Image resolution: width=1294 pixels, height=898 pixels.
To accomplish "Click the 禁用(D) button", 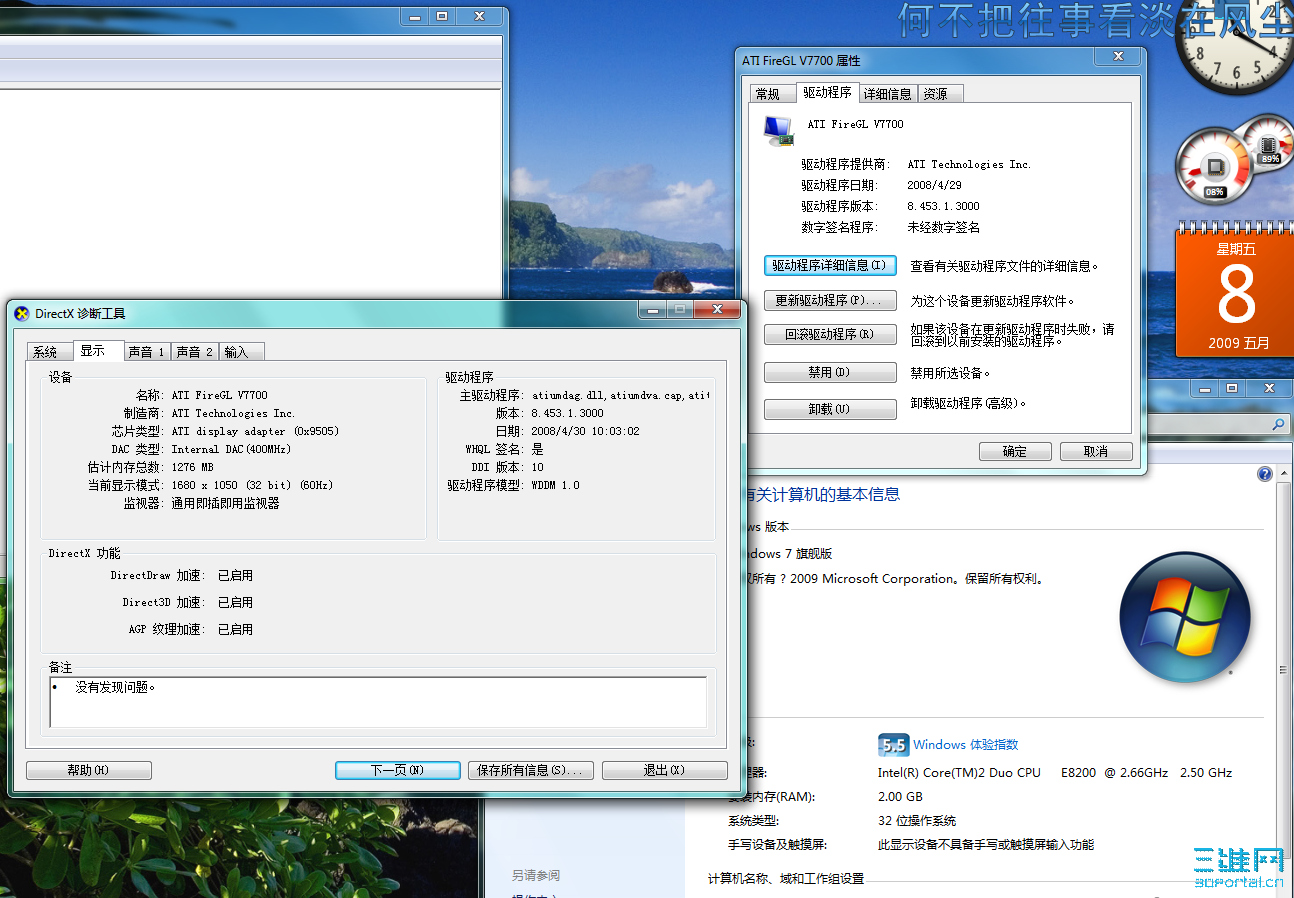I will [830, 372].
